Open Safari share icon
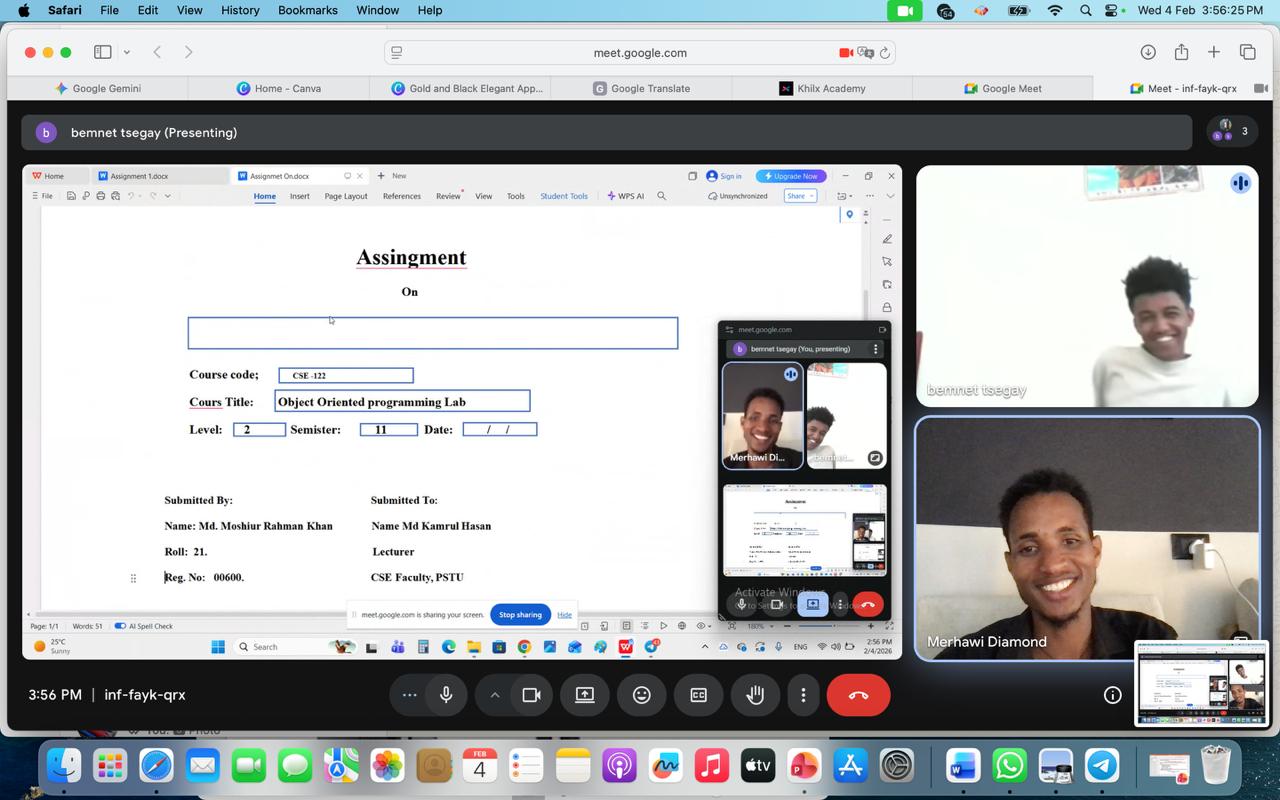Viewport: 1280px width, 800px height. [1181, 52]
